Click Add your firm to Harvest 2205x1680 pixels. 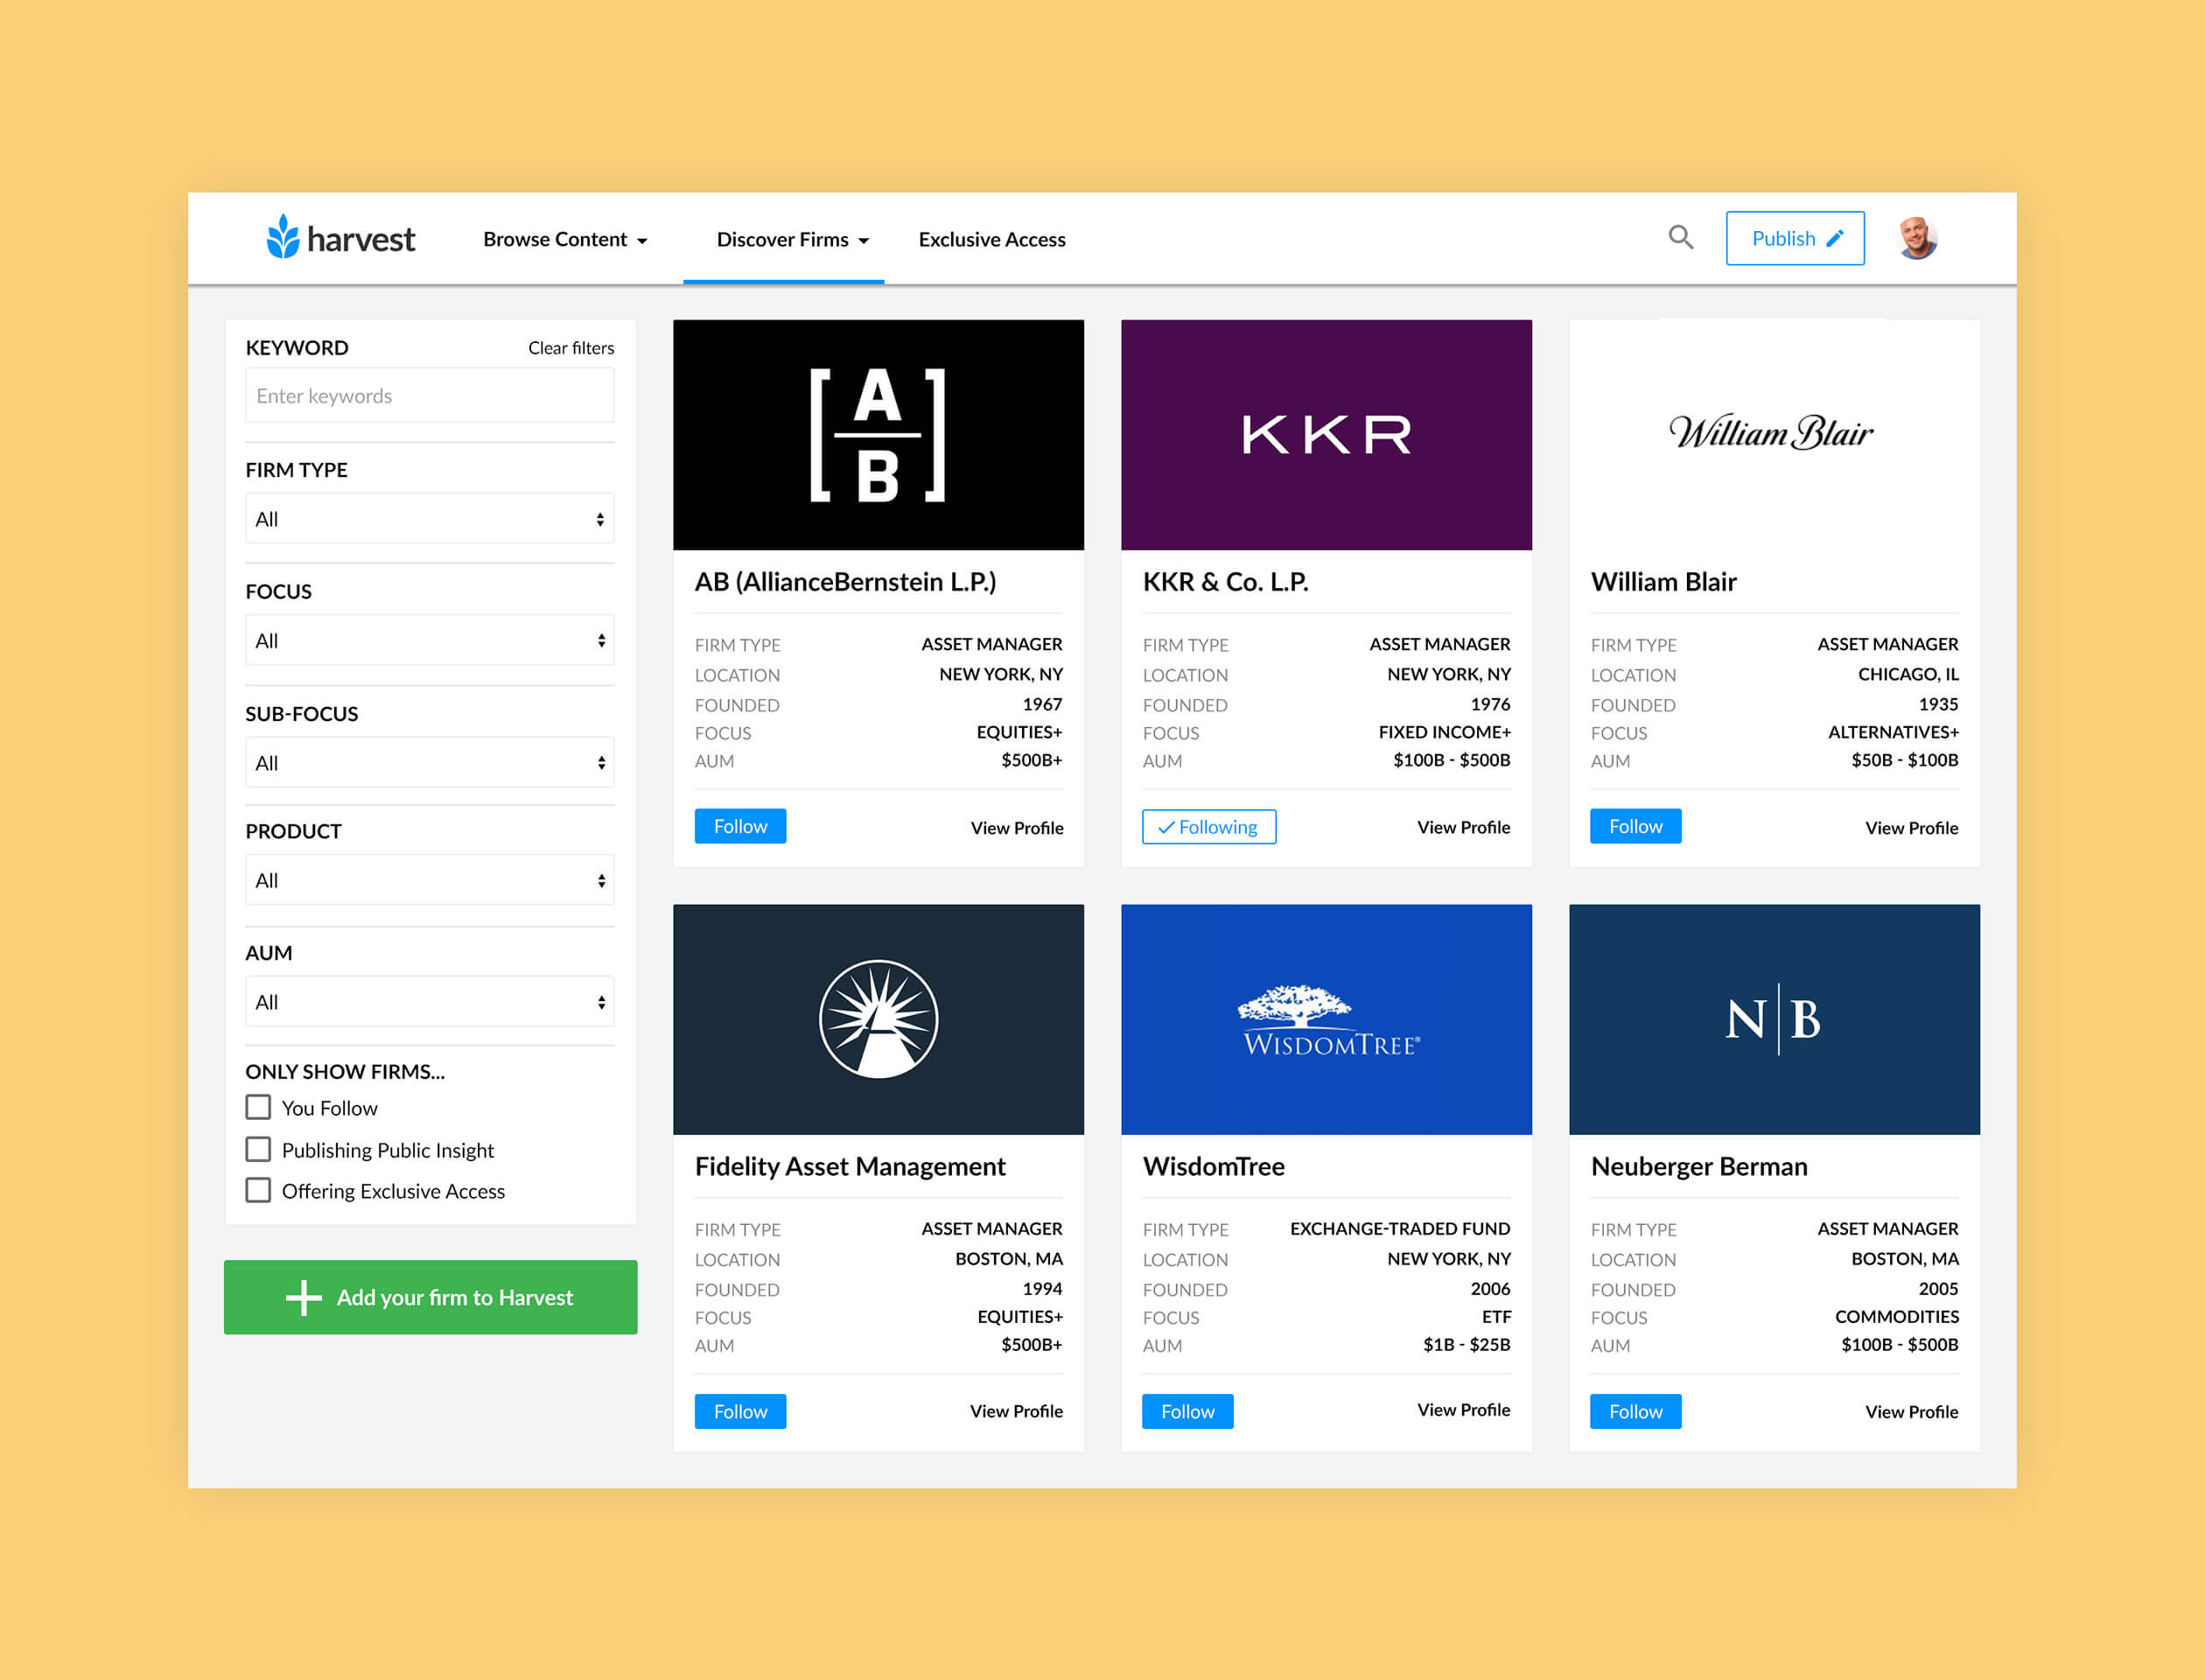click(430, 1297)
